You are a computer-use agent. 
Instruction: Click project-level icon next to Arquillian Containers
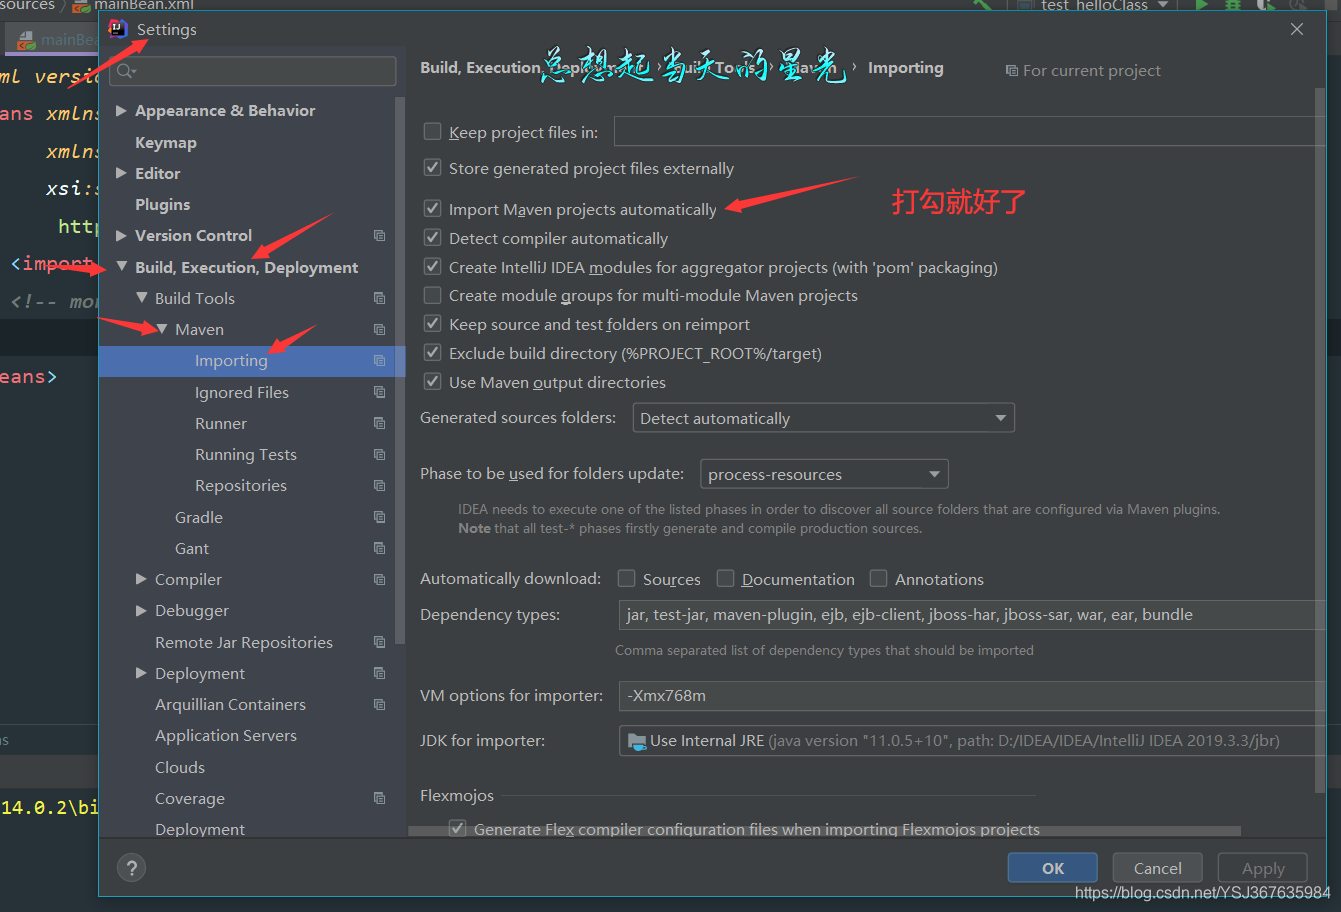[379, 704]
